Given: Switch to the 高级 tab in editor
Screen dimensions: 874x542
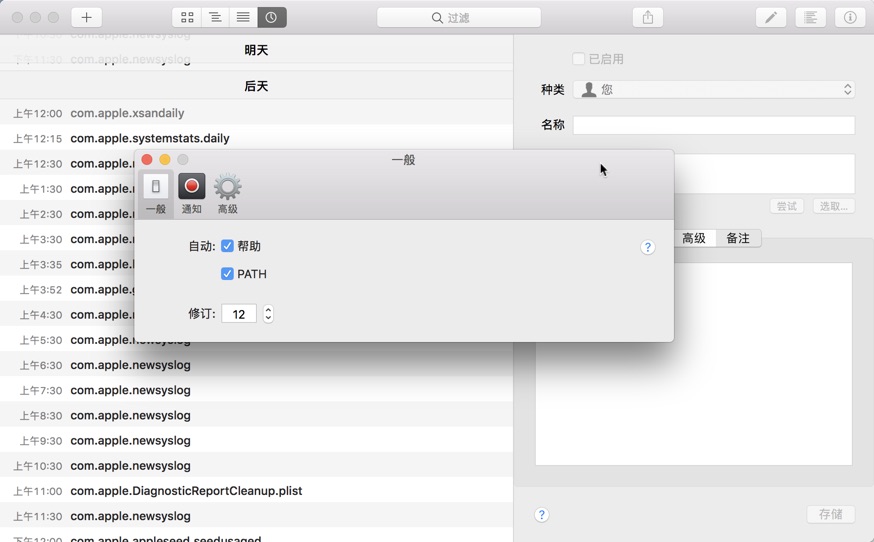Looking at the screenshot, I should [694, 238].
